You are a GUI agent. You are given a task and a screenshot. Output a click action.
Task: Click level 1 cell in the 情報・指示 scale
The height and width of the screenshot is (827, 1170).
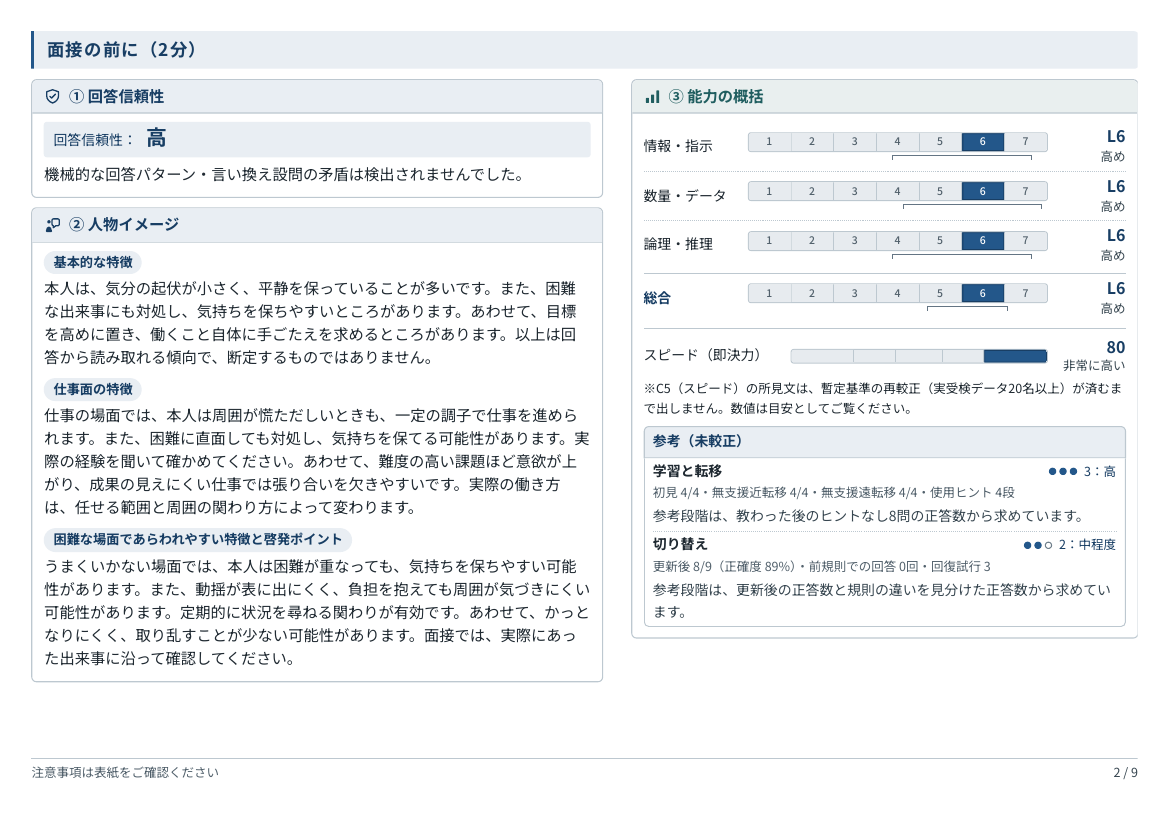click(x=769, y=142)
